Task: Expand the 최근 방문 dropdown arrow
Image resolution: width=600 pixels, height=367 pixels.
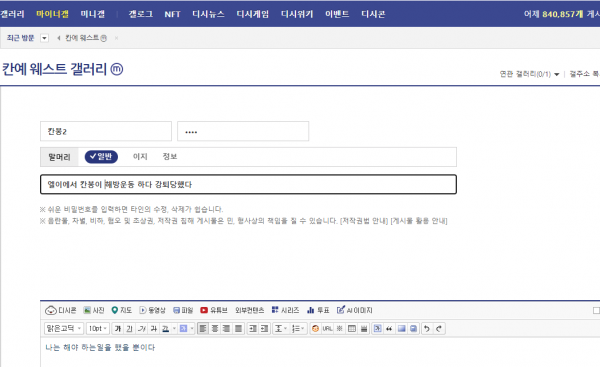Action: coord(44,38)
